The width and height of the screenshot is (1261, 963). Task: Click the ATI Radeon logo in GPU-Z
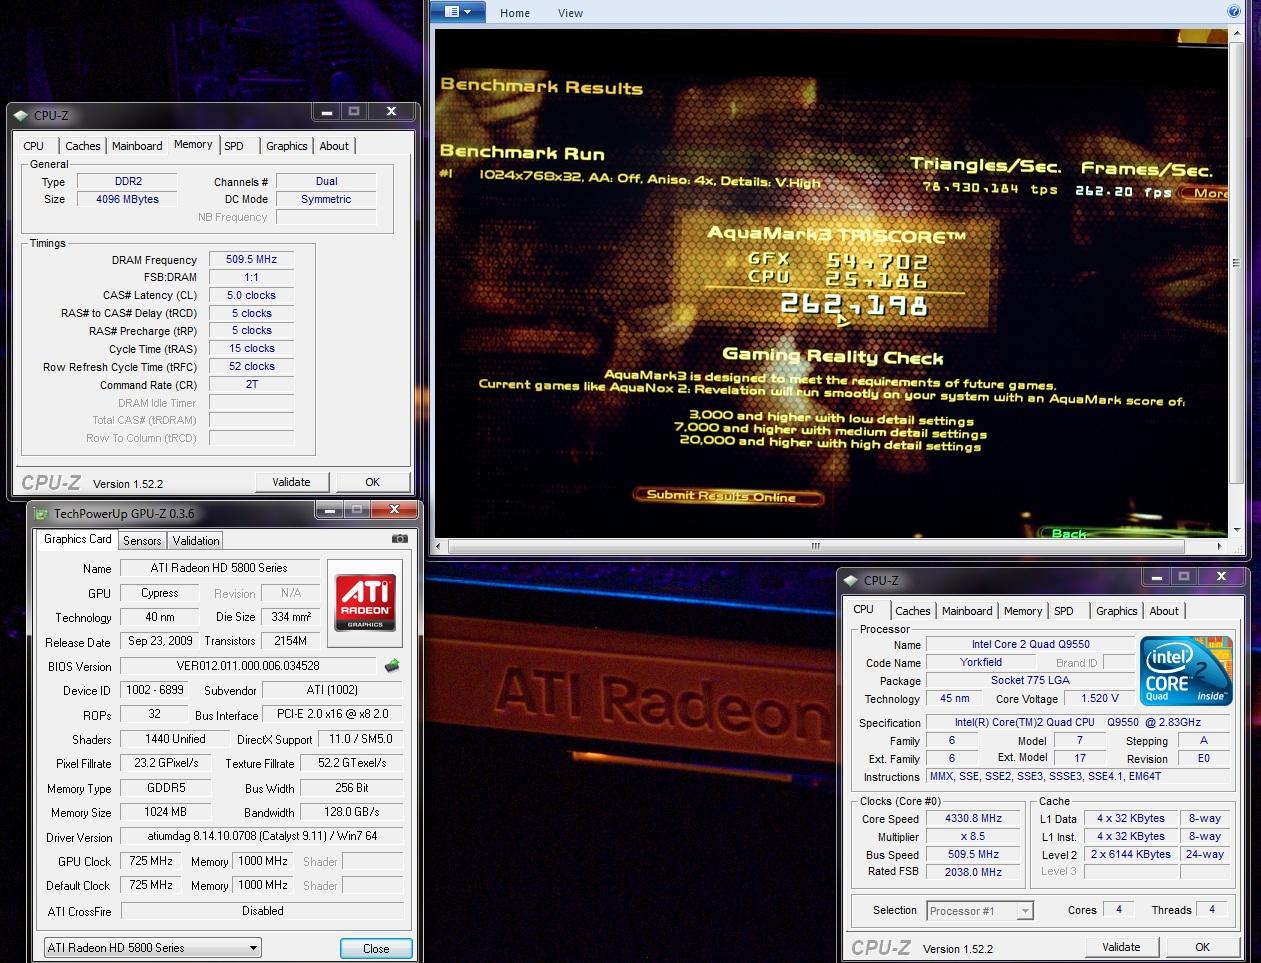pyautogui.click(x=365, y=603)
